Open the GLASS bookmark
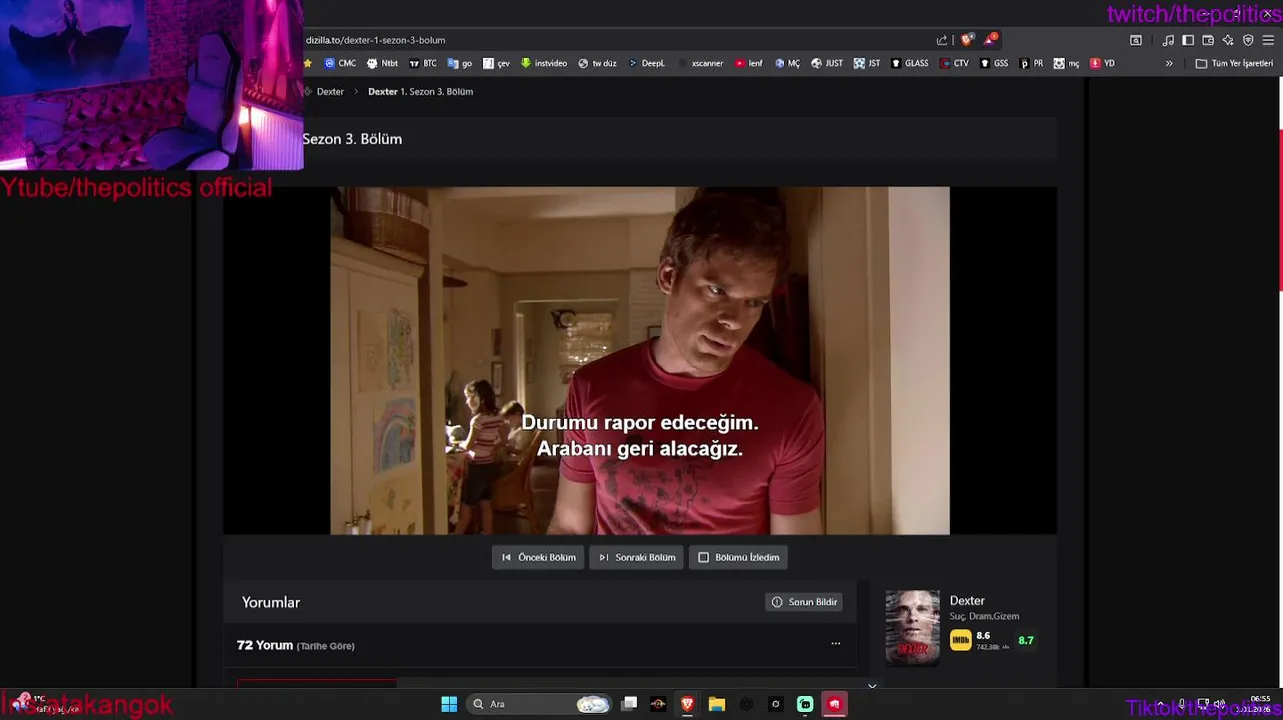1283x720 pixels. point(910,63)
